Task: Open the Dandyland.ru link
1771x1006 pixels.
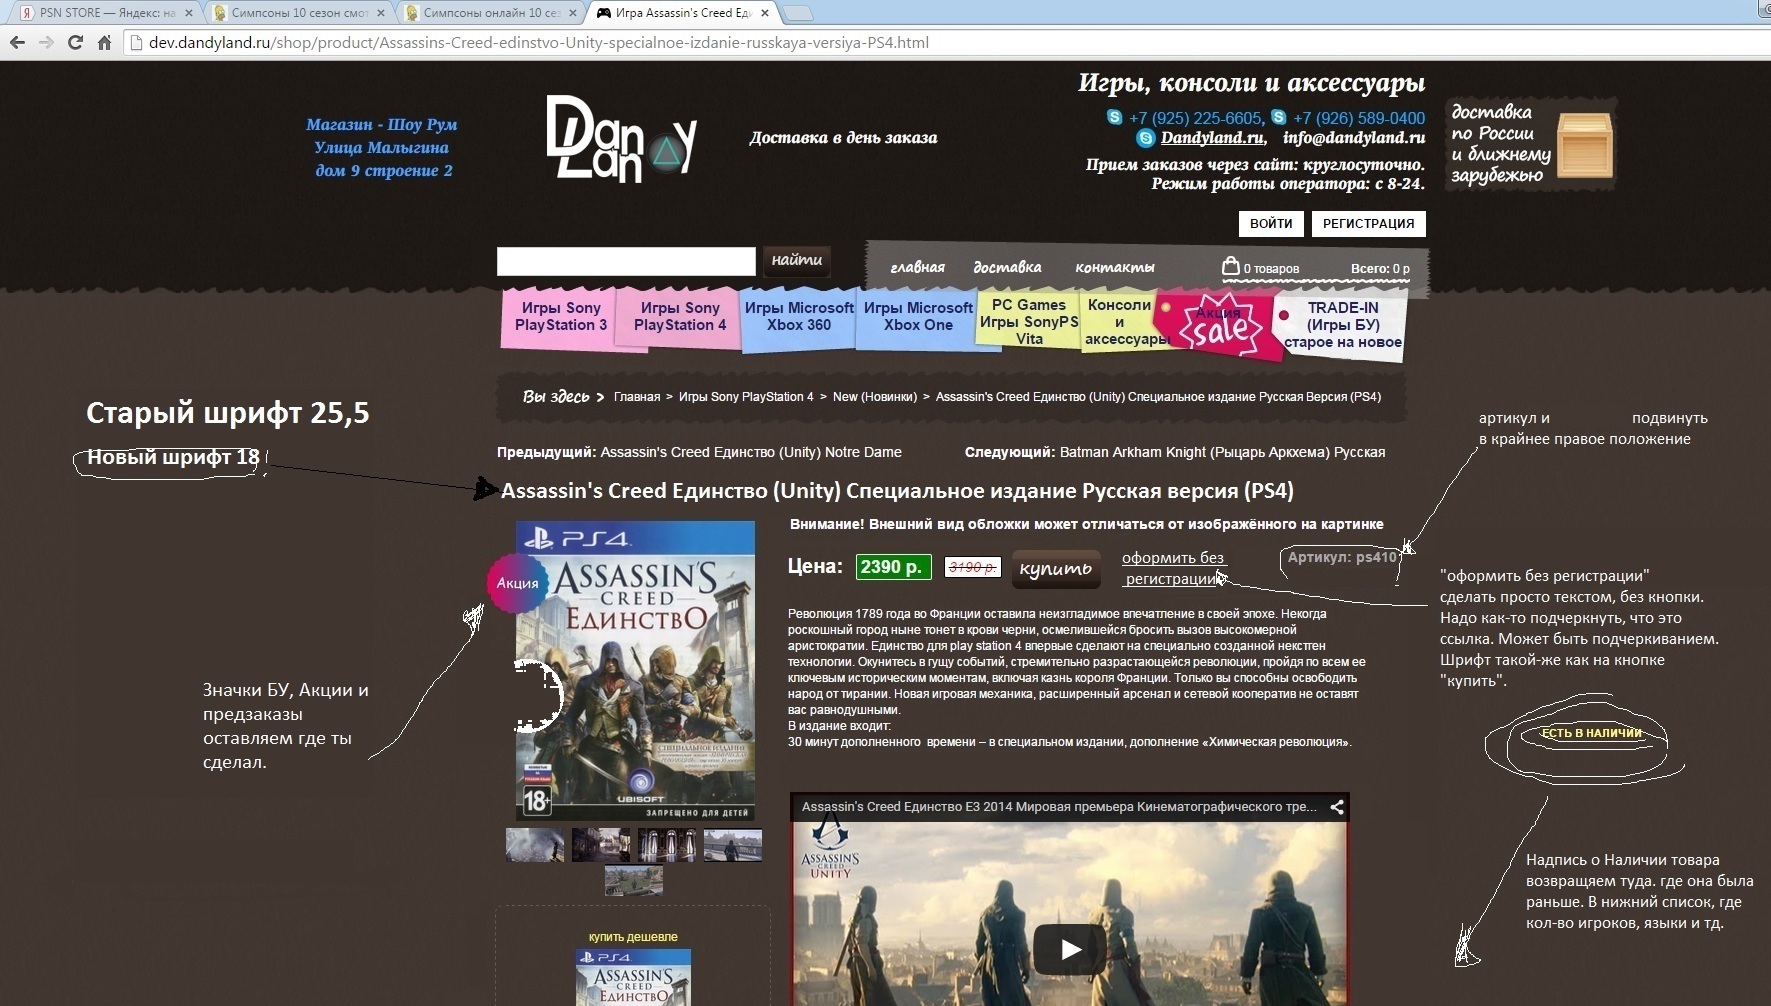Action: click(x=1212, y=138)
